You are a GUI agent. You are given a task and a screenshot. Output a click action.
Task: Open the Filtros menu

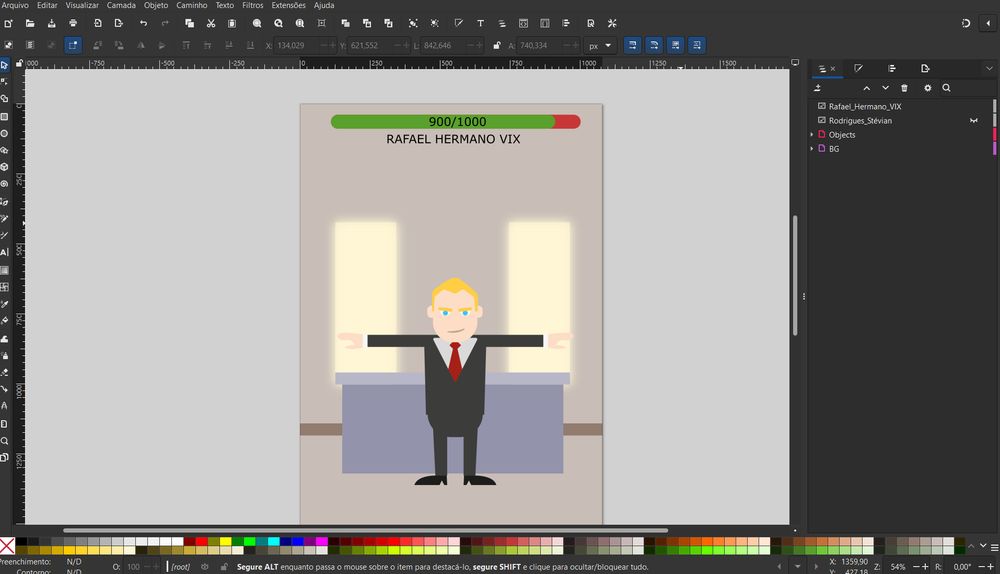click(x=253, y=5)
